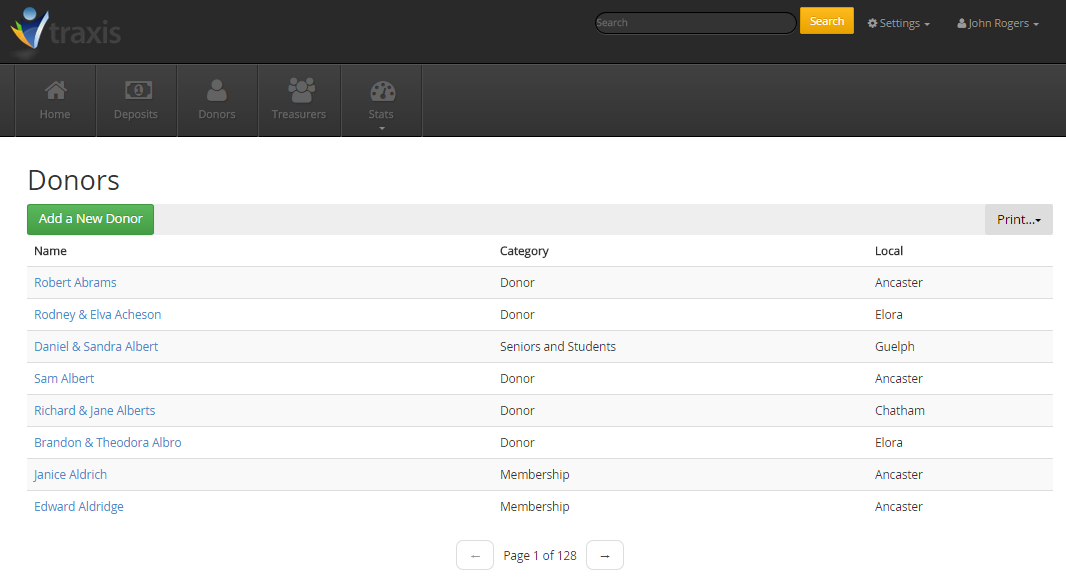Select Chatham in the Local column
The height and width of the screenshot is (578, 1066).
[x=899, y=410]
